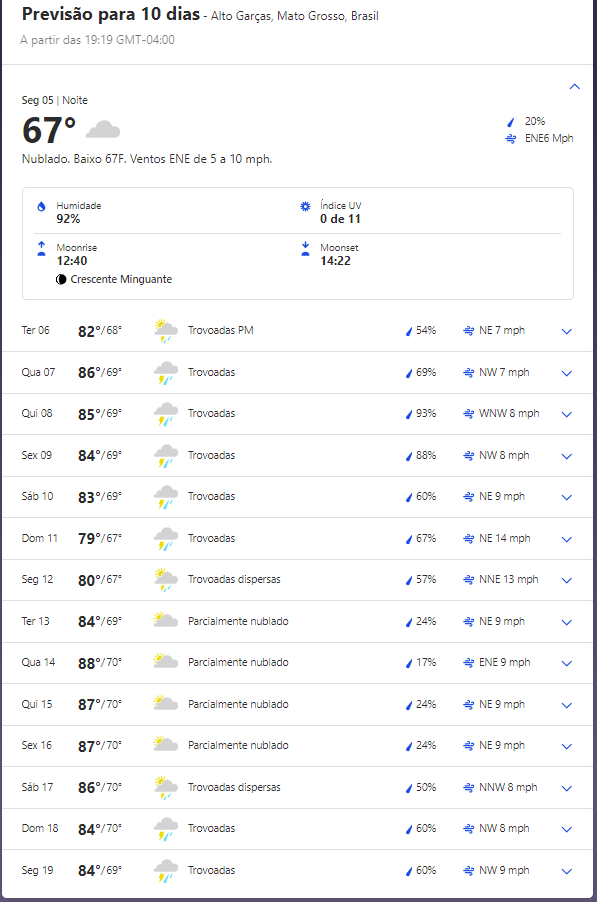Expand the Seg 19 forecast chevron
597x902 pixels.
click(x=567, y=871)
